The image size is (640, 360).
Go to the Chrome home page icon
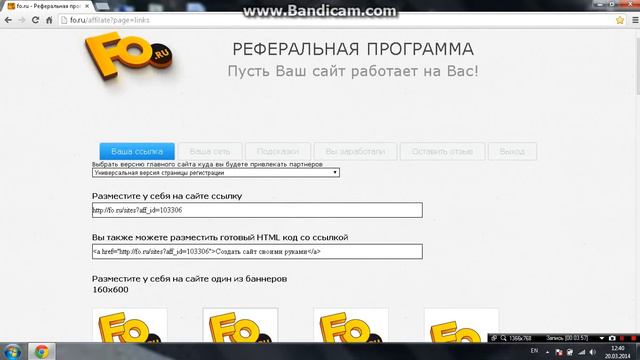[49, 20]
